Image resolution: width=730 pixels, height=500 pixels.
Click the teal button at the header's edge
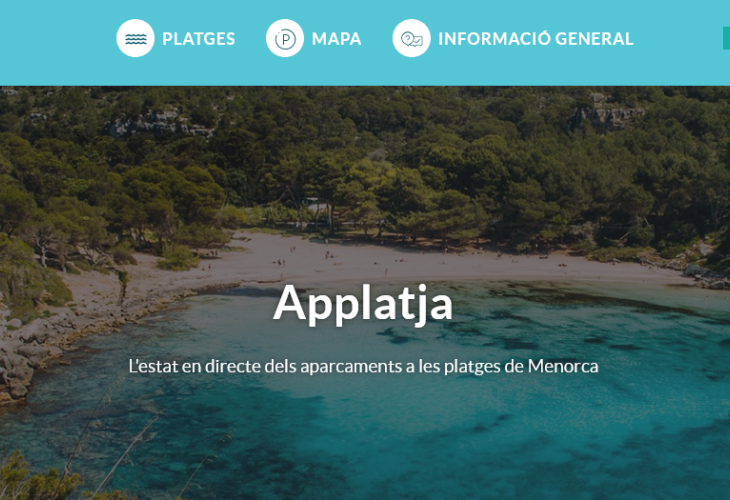[726, 38]
